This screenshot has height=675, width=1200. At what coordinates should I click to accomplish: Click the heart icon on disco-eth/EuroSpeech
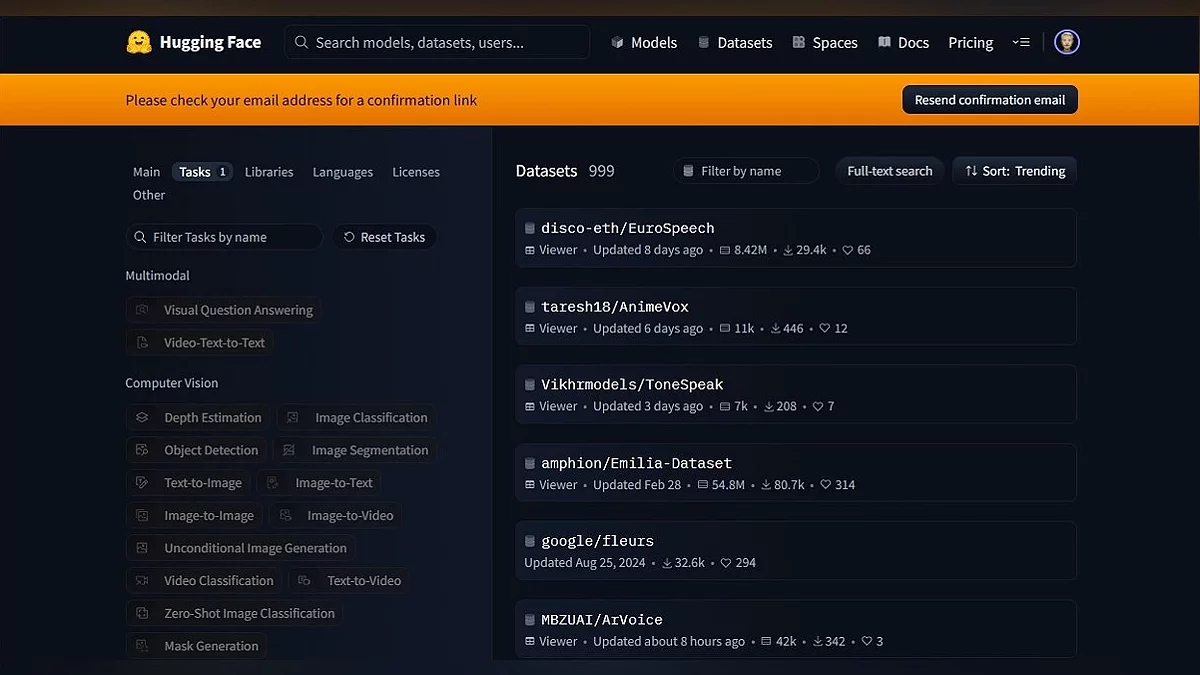coord(847,250)
